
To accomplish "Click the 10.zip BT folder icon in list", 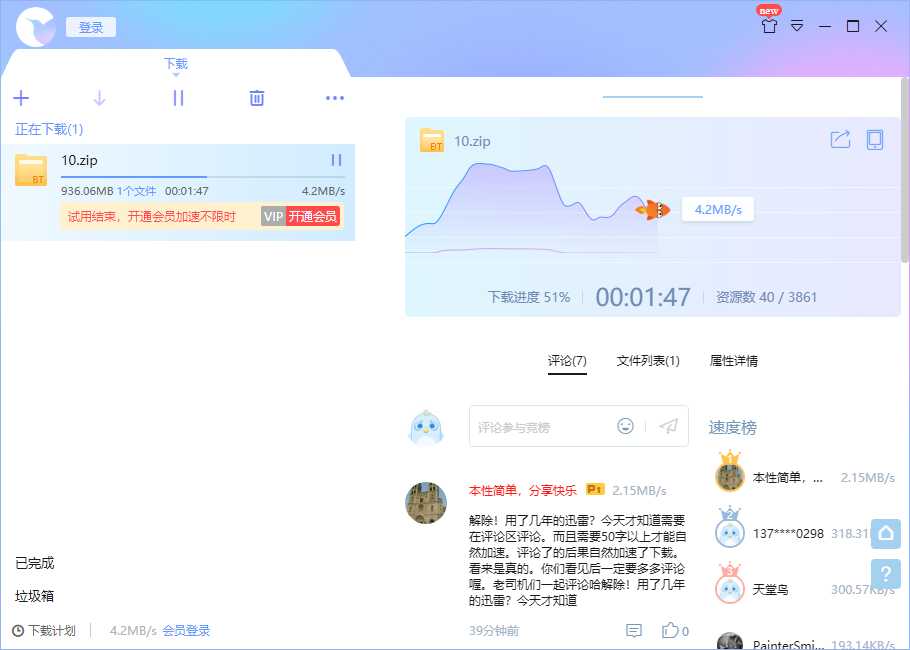I will point(31,170).
